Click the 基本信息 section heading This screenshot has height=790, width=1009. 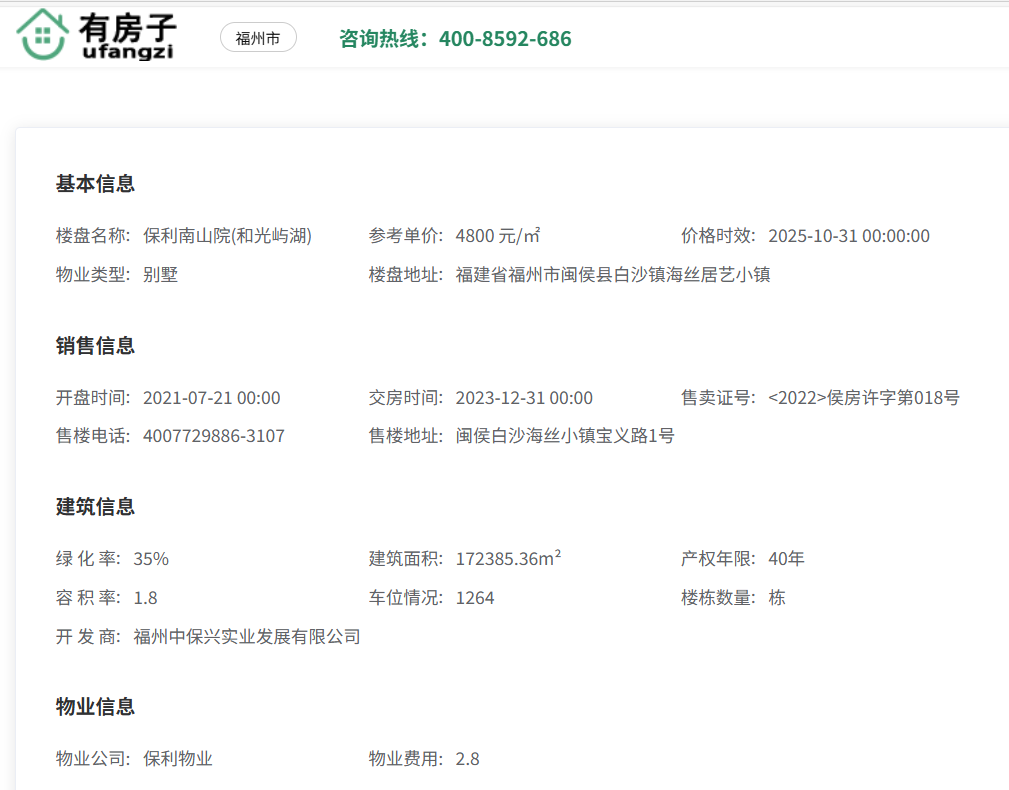(x=95, y=184)
